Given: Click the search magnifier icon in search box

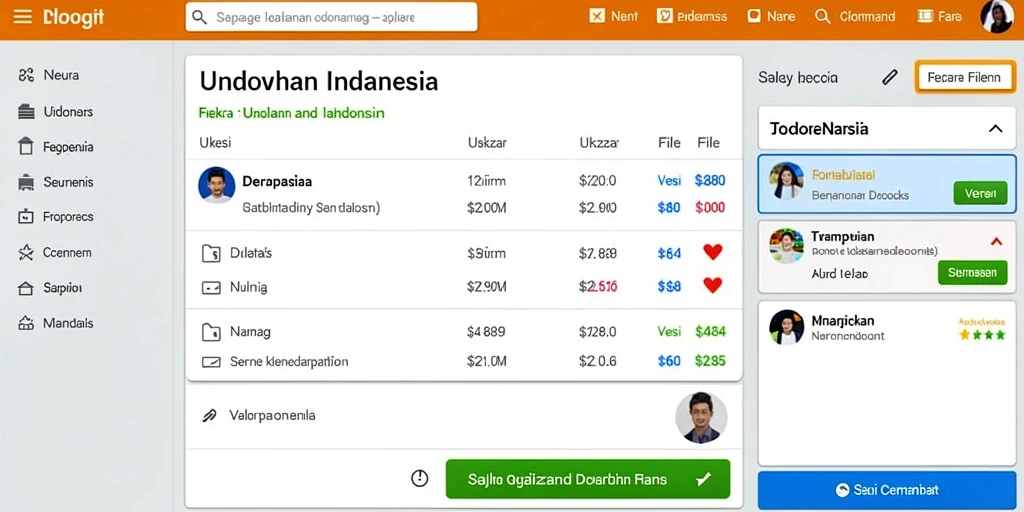Looking at the screenshot, I should [200, 17].
